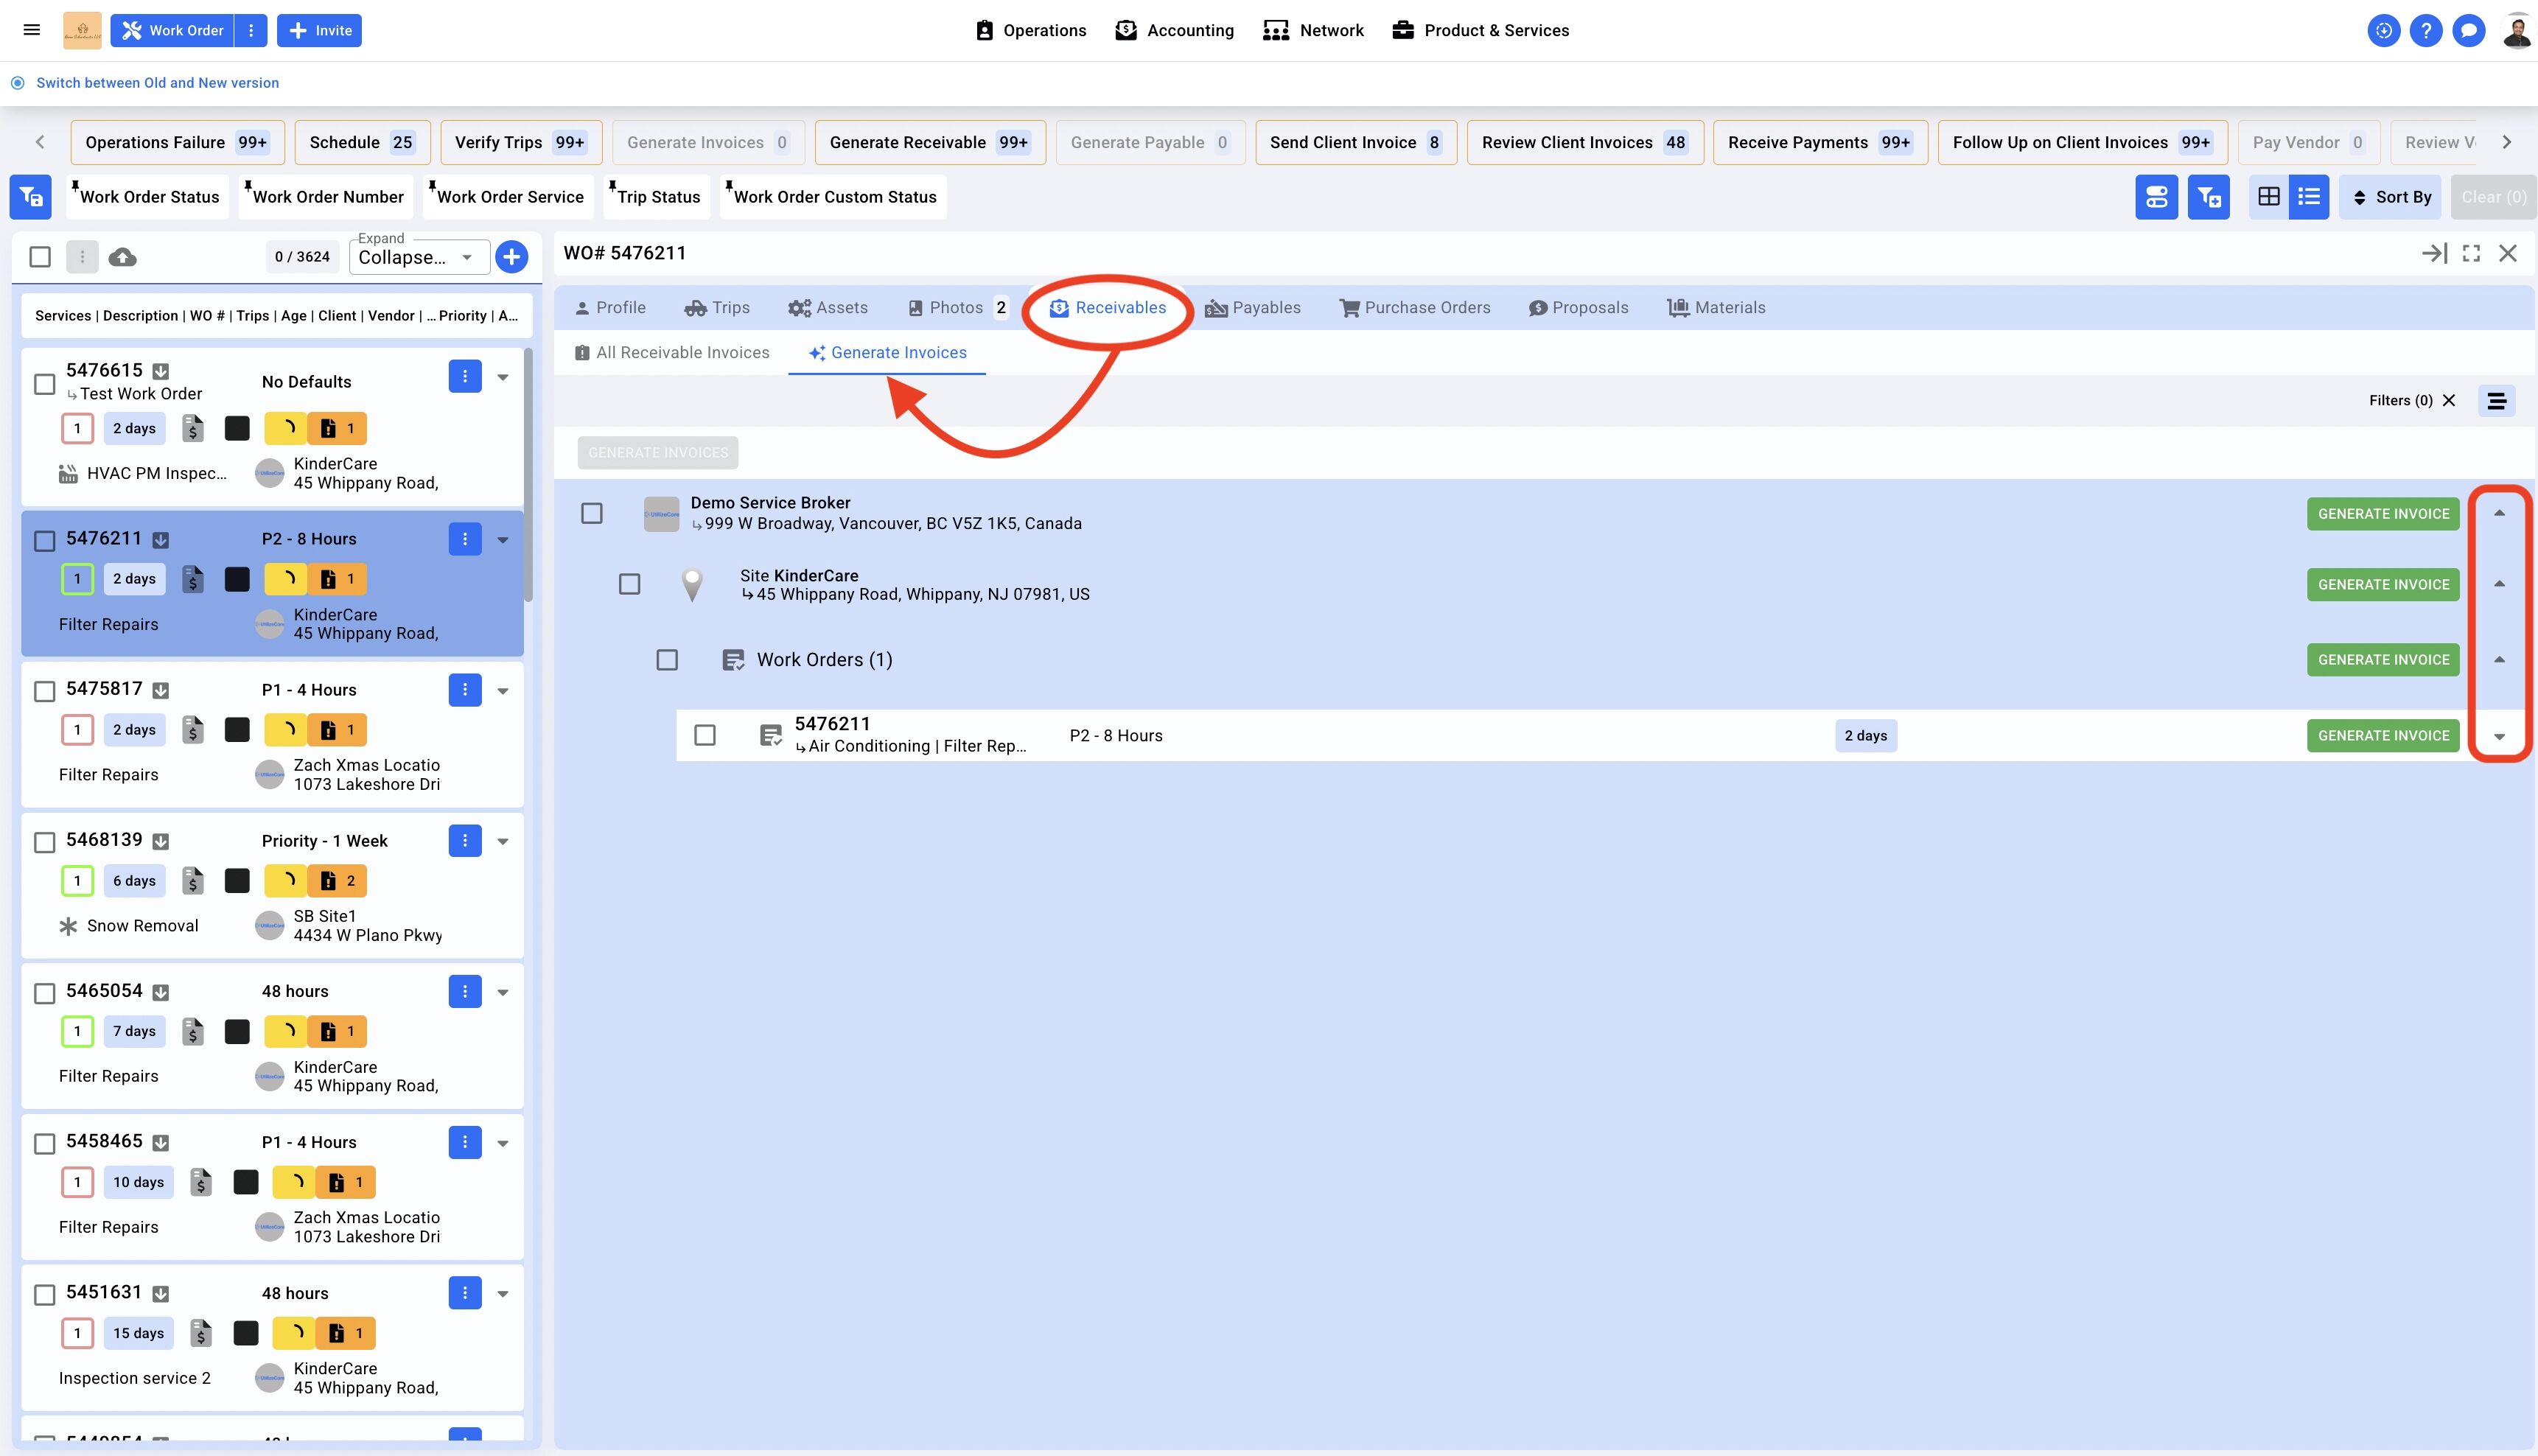2538x1456 pixels.
Task: Open the Payables tab
Action: click(x=1253, y=308)
